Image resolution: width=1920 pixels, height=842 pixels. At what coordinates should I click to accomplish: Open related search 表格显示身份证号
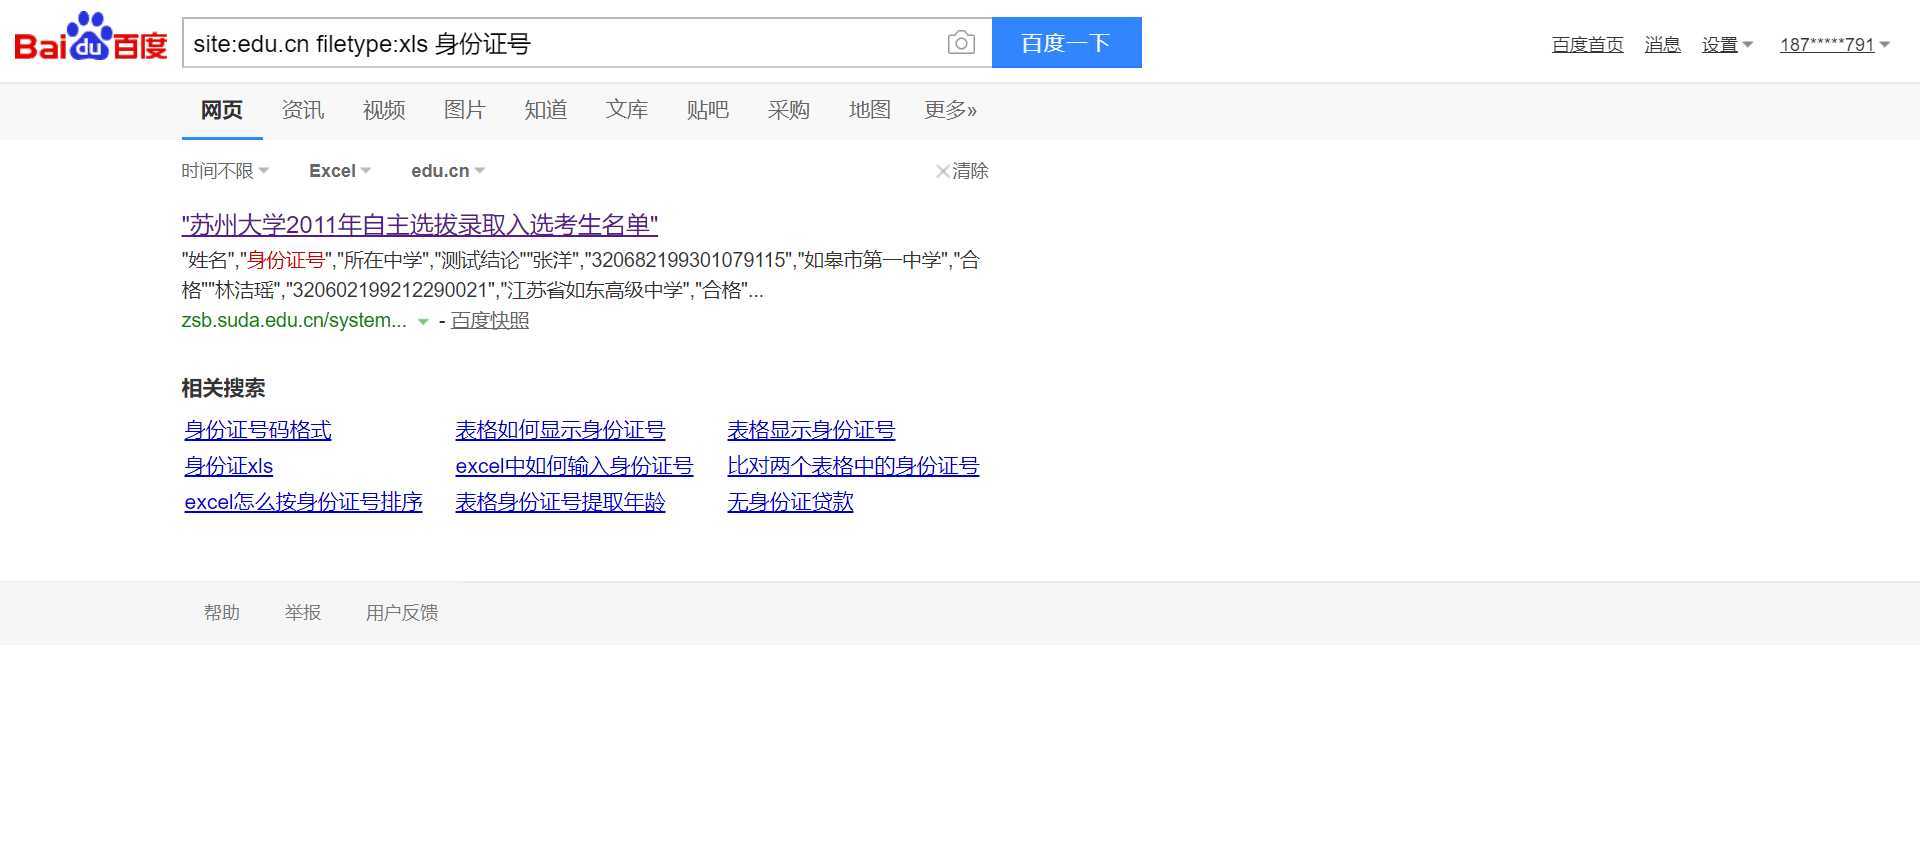point(811,430)
